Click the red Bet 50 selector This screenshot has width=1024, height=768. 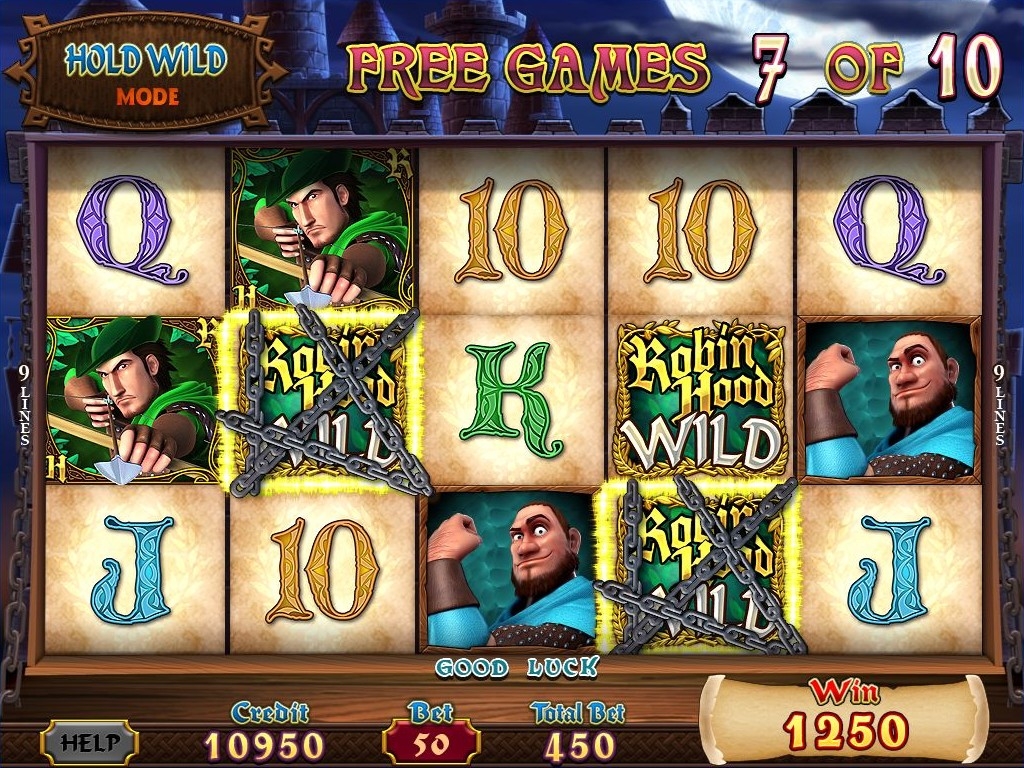click(431, 743)
